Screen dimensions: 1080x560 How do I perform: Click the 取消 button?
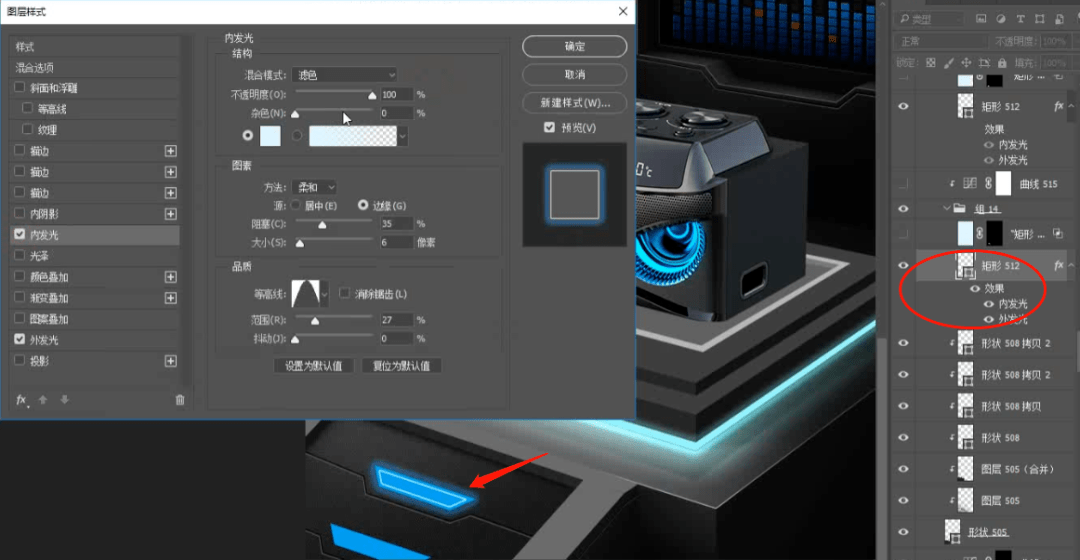[574, 74]
